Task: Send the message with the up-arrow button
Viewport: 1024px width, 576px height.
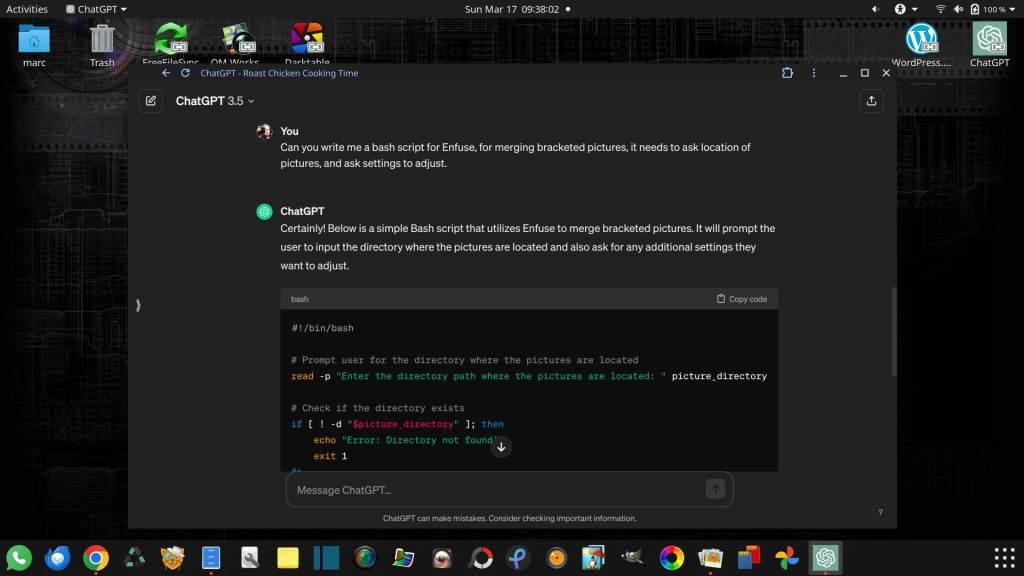Action: (x=715, y=488)
